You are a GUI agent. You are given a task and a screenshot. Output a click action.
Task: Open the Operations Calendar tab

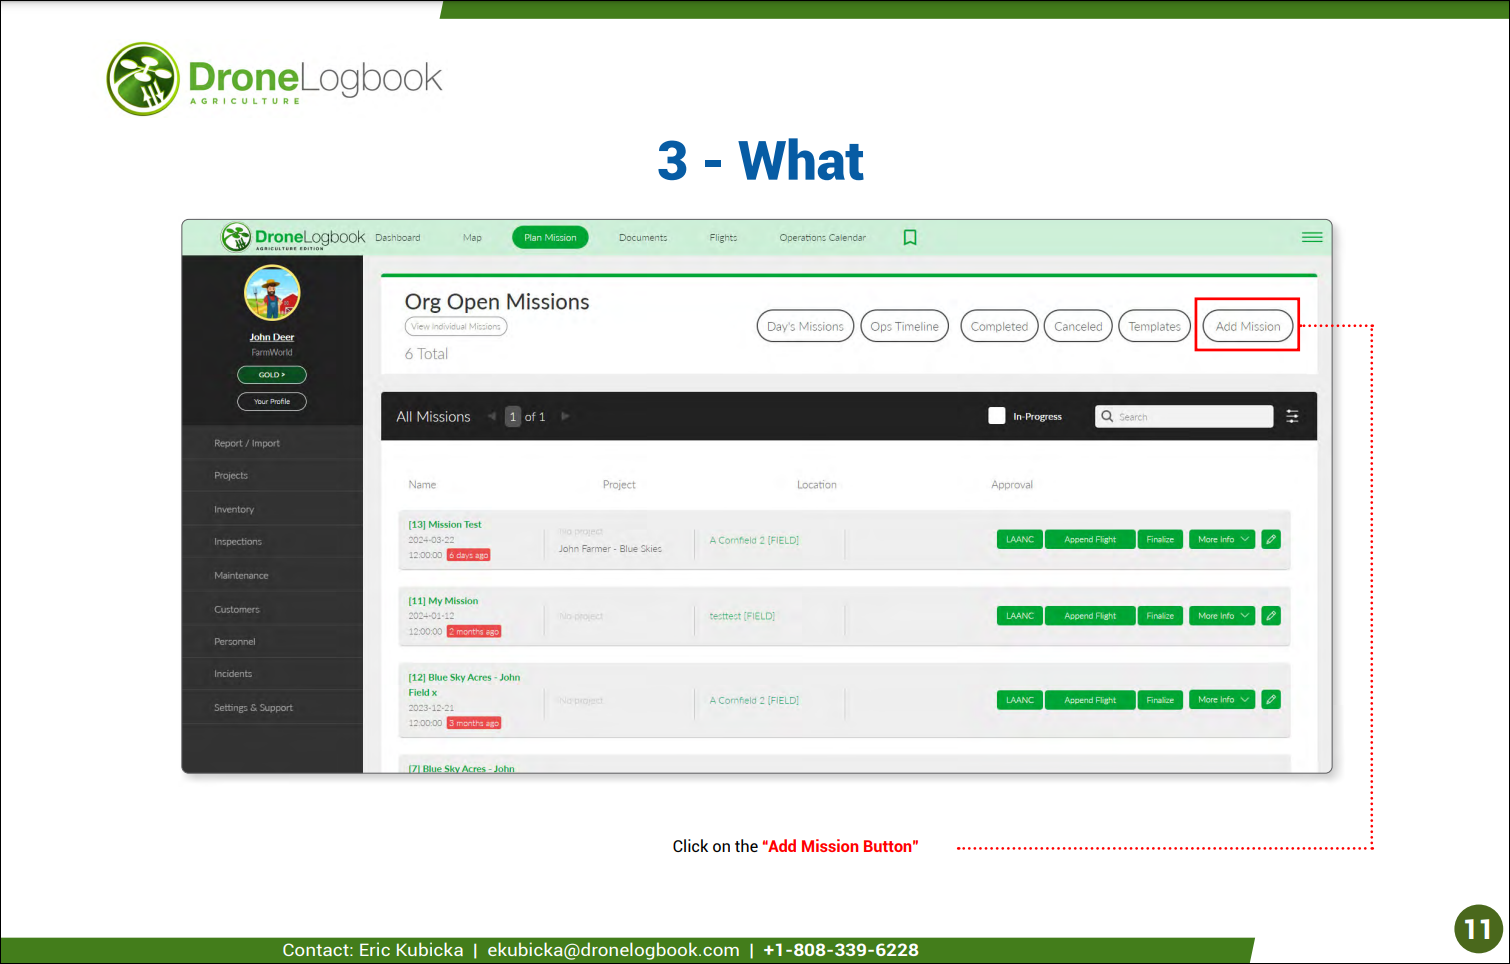coord(823,238)
